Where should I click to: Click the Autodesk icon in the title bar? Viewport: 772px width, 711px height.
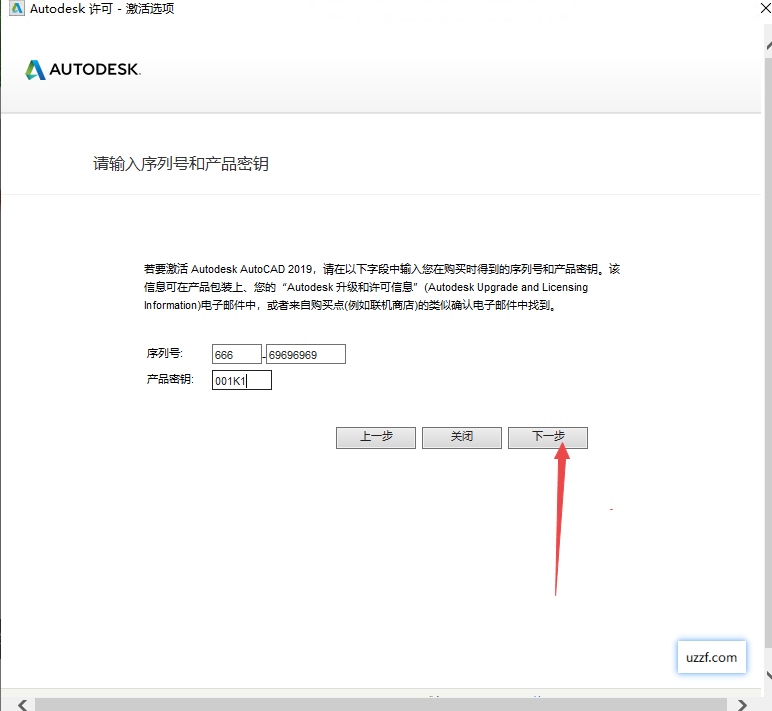[x=12, y=9]
